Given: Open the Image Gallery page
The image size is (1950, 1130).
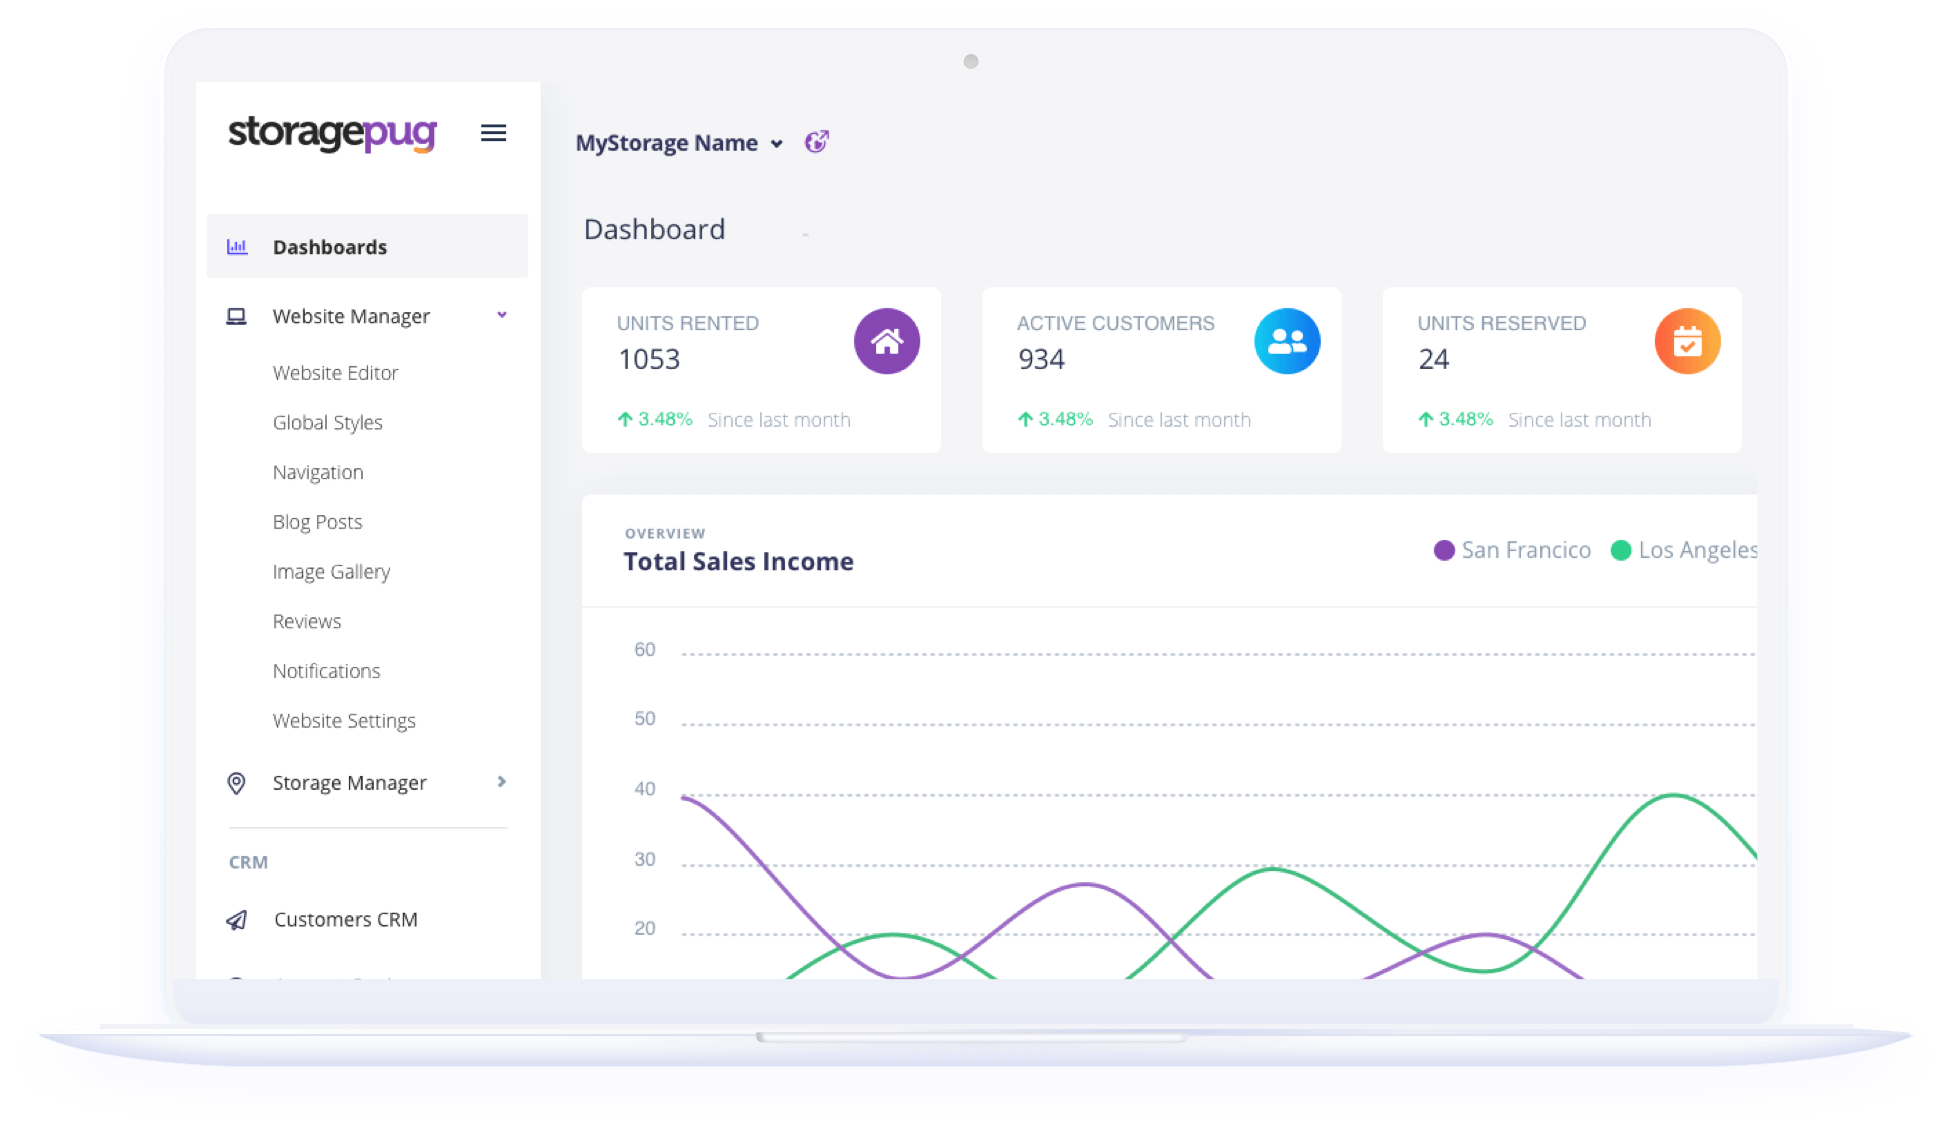Looking at the screenshot, I should [331, 571].
